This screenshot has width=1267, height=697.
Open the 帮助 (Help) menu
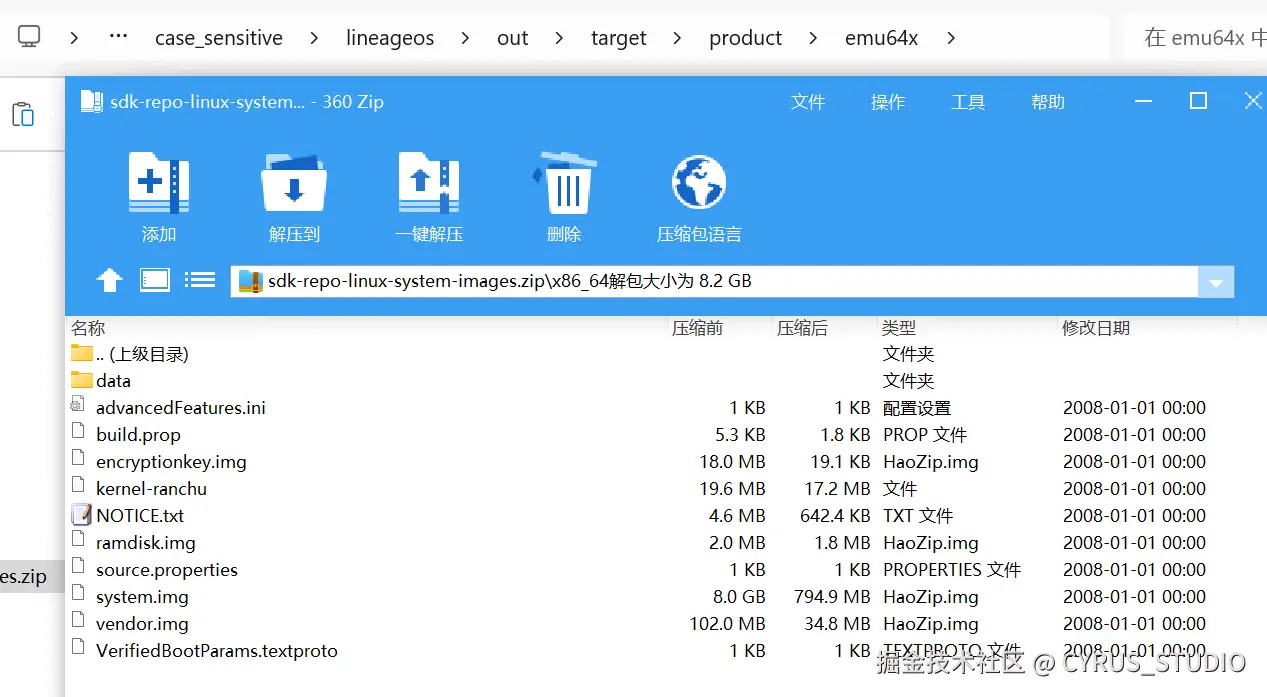click(1048, 102)
